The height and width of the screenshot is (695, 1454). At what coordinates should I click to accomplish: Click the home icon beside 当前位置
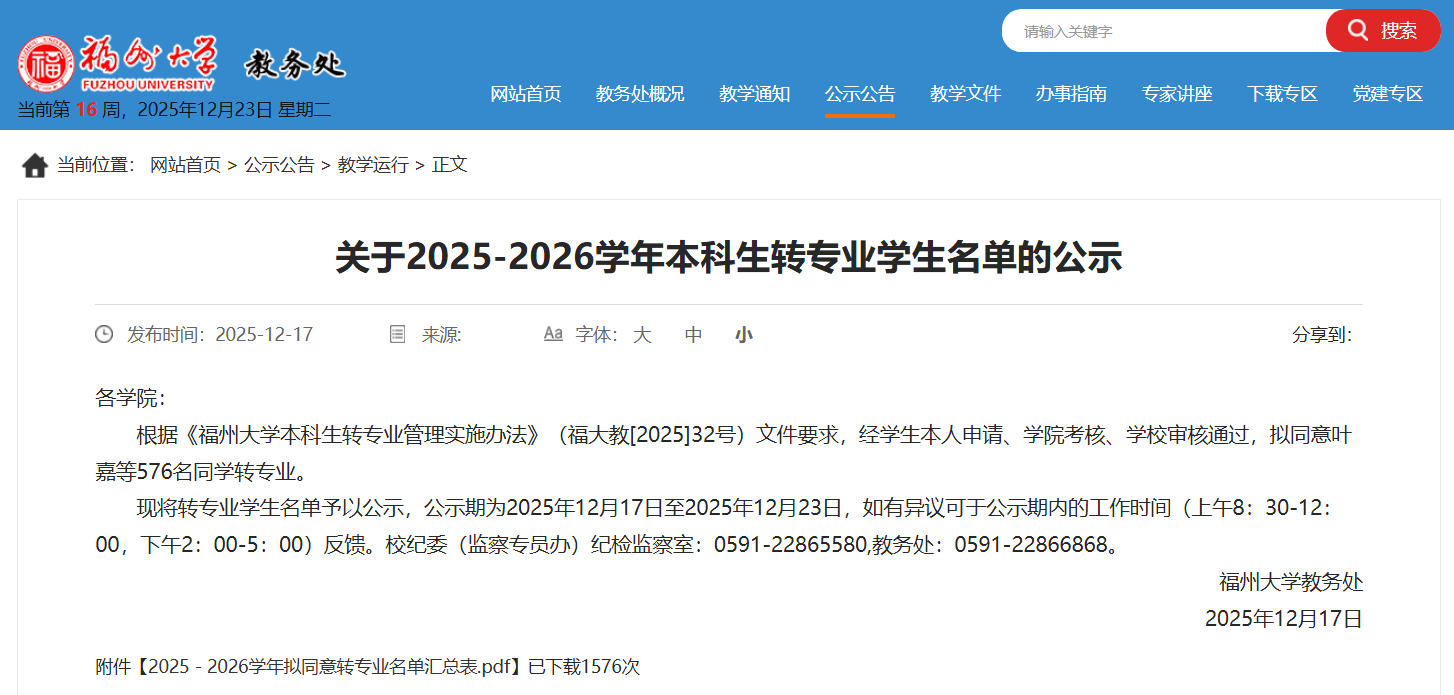click(x=35, y=166)
